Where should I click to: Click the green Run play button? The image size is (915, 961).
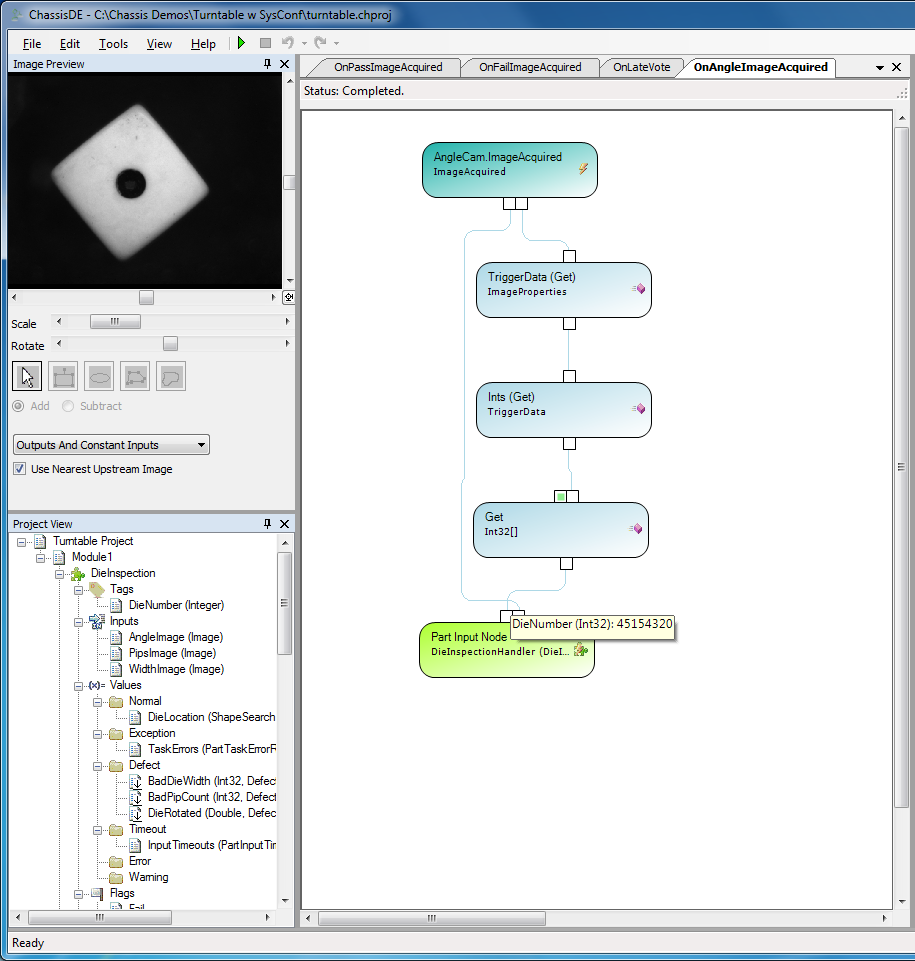(241, 43)
